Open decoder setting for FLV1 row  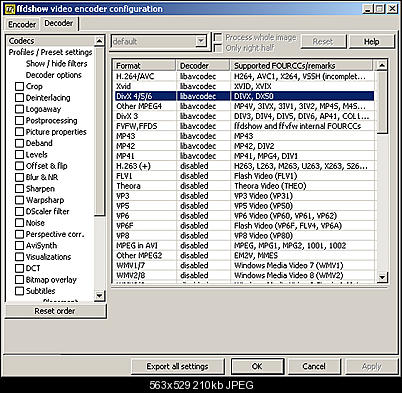point(203,176)
